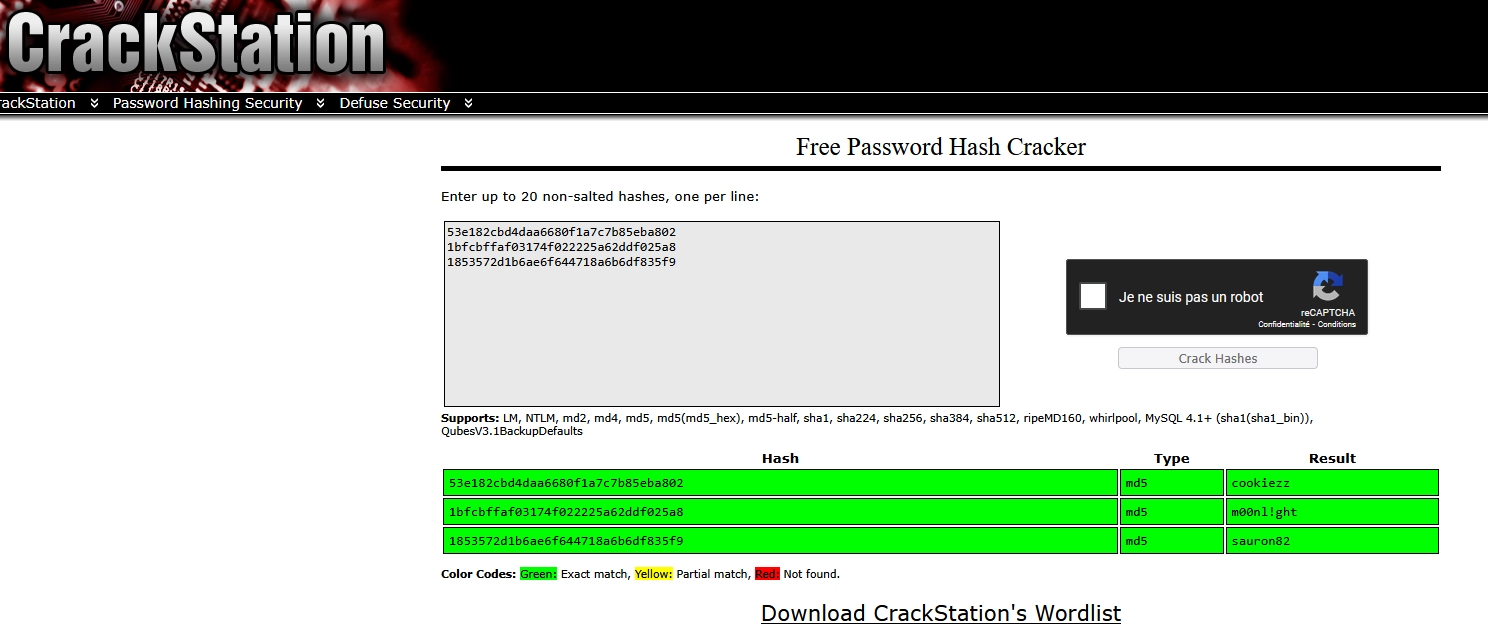Click the reCAPTCHA logo icon

[1327, 288]
